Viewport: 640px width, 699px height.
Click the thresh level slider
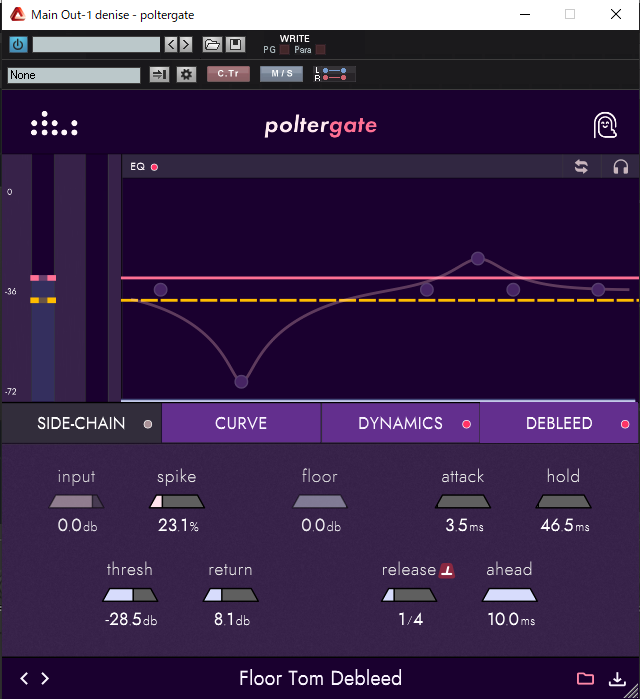[x=130, y=595]
